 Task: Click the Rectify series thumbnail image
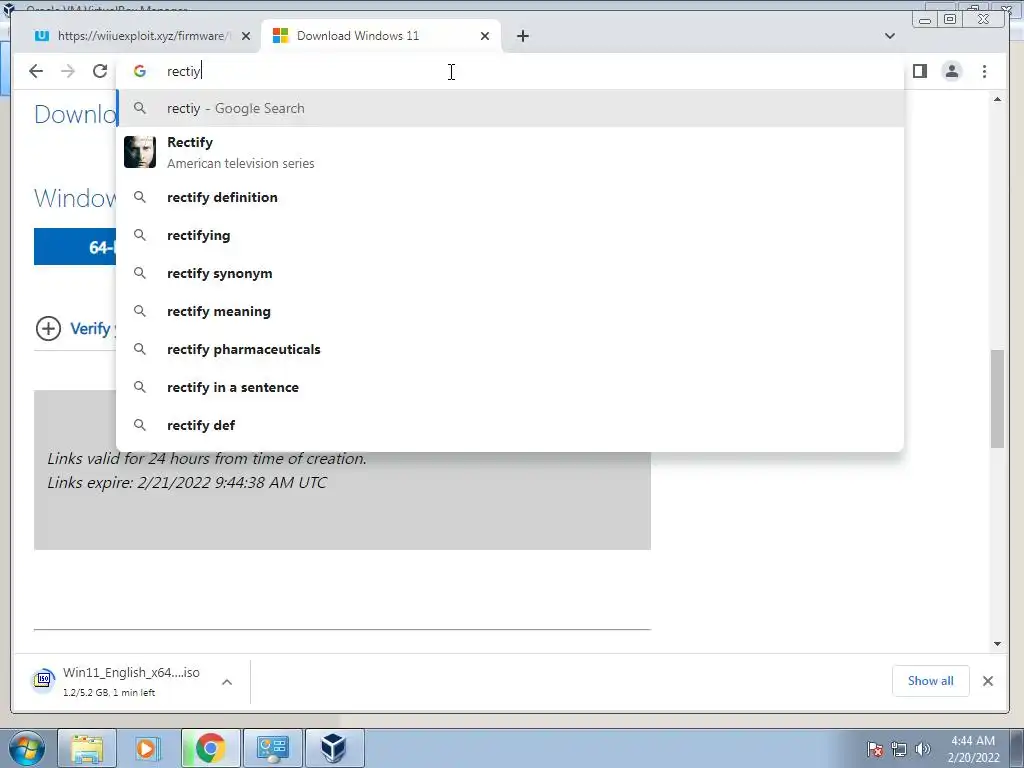[140, 152]
